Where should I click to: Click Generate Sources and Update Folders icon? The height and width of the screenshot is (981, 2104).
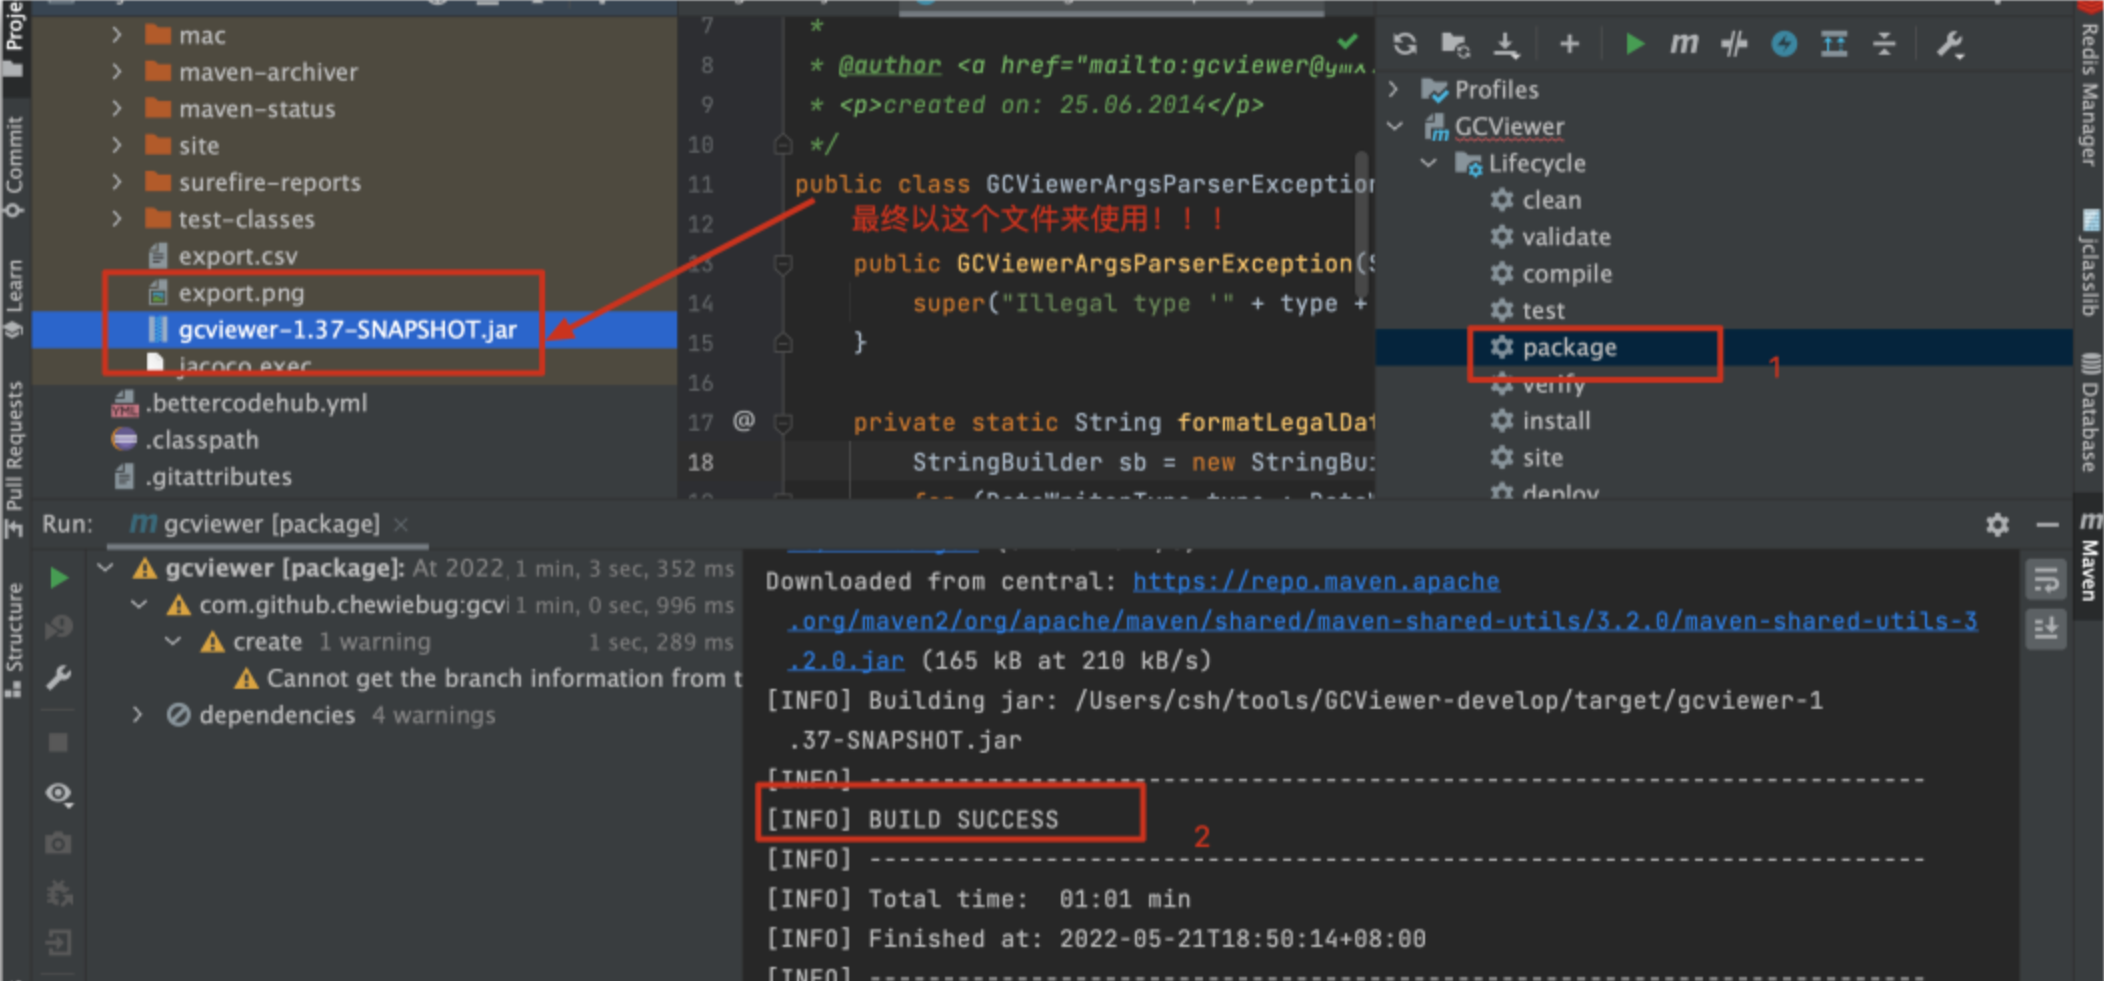pos(1455,44)
